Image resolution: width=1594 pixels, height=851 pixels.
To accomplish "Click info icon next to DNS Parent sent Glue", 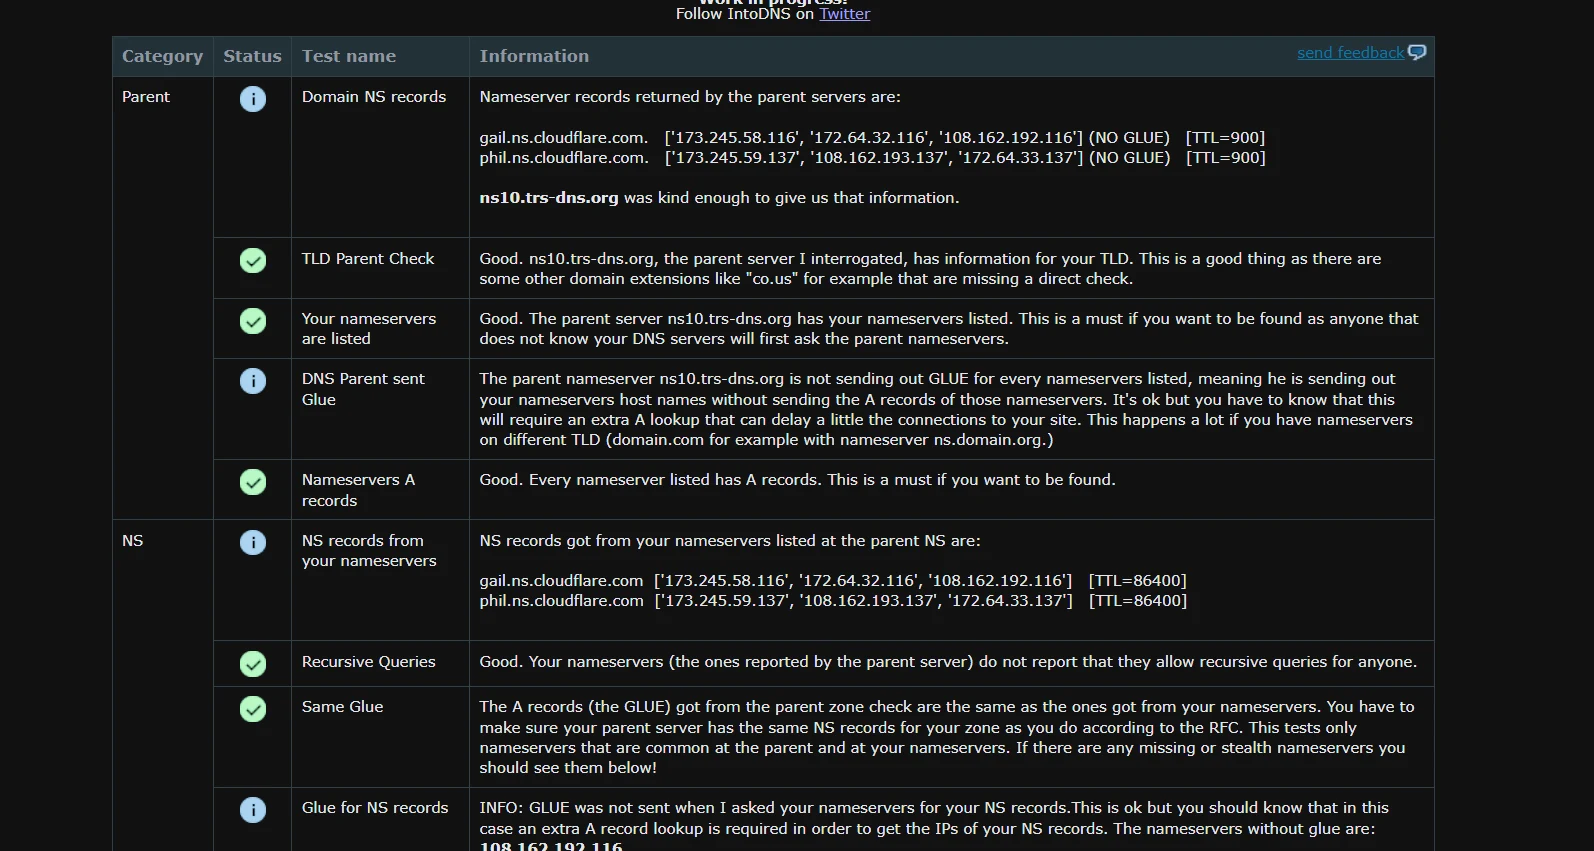I will tap(253, 381).
